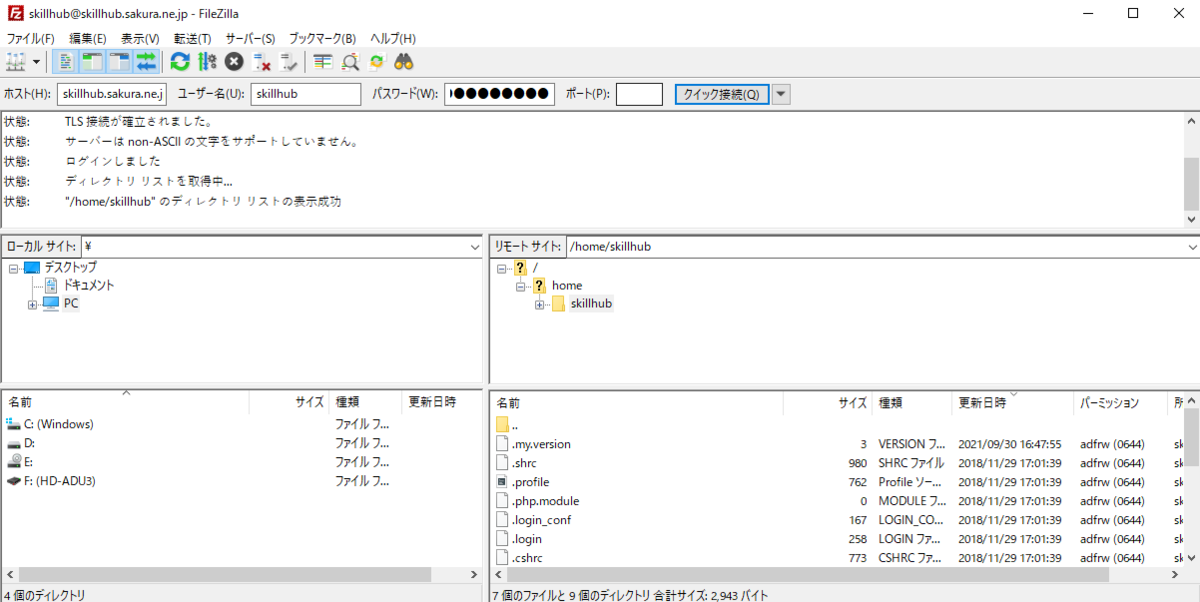The height and width of the screenshot is (602, 1200).
Task: Toggle local directory tree display
Action: [92, 62]
